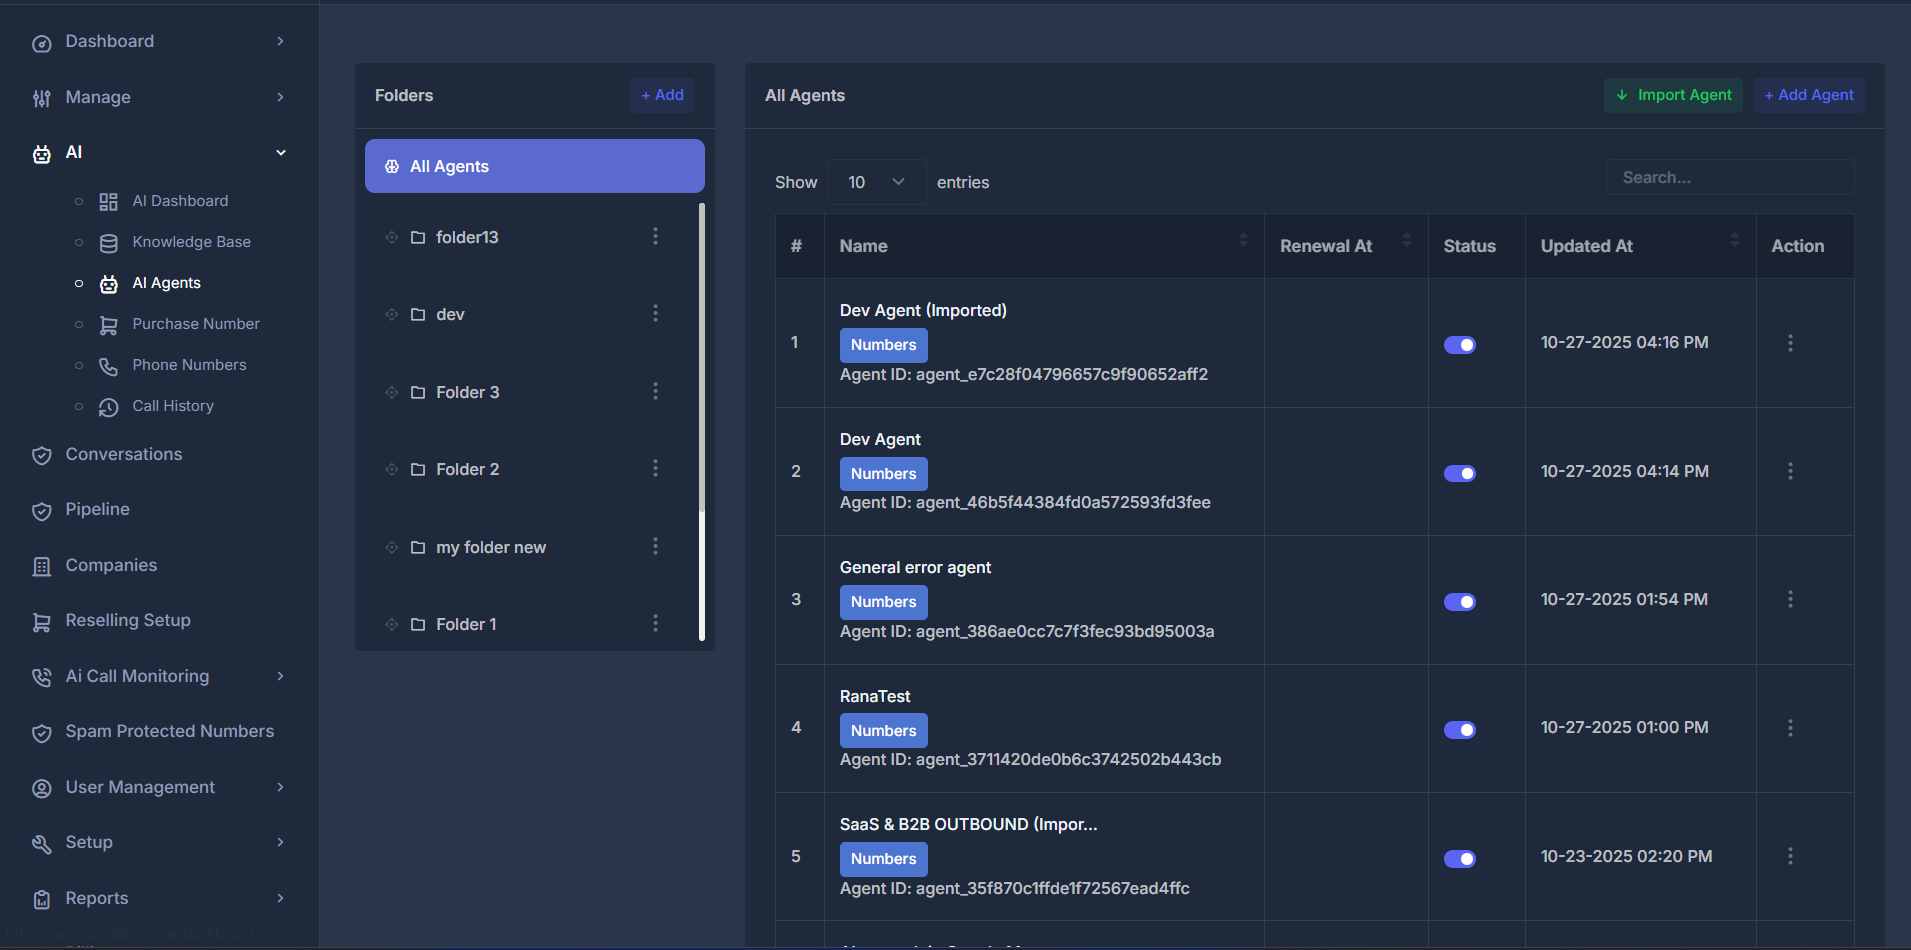
Task: Click the Dashboard gauge icon in sidebar
Action: [41, 43]
